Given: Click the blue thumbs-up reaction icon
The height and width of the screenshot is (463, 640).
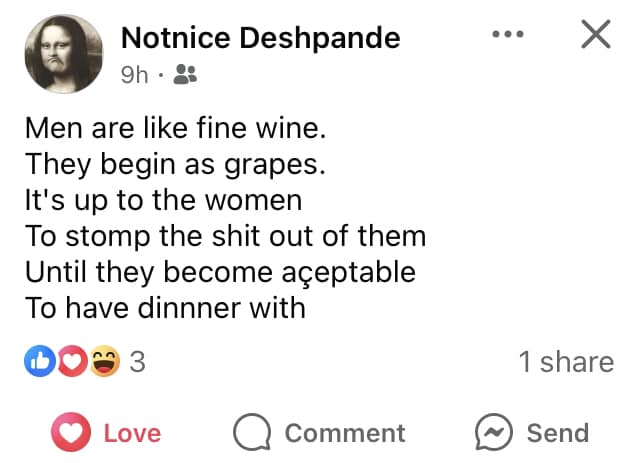Looking at the screenshot, I should pyautogui.click(x=40, y=361).
